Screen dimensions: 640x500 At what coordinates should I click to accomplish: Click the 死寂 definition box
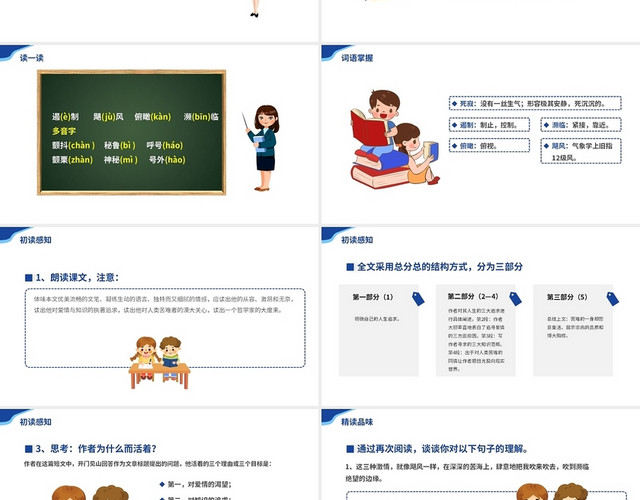535,103
